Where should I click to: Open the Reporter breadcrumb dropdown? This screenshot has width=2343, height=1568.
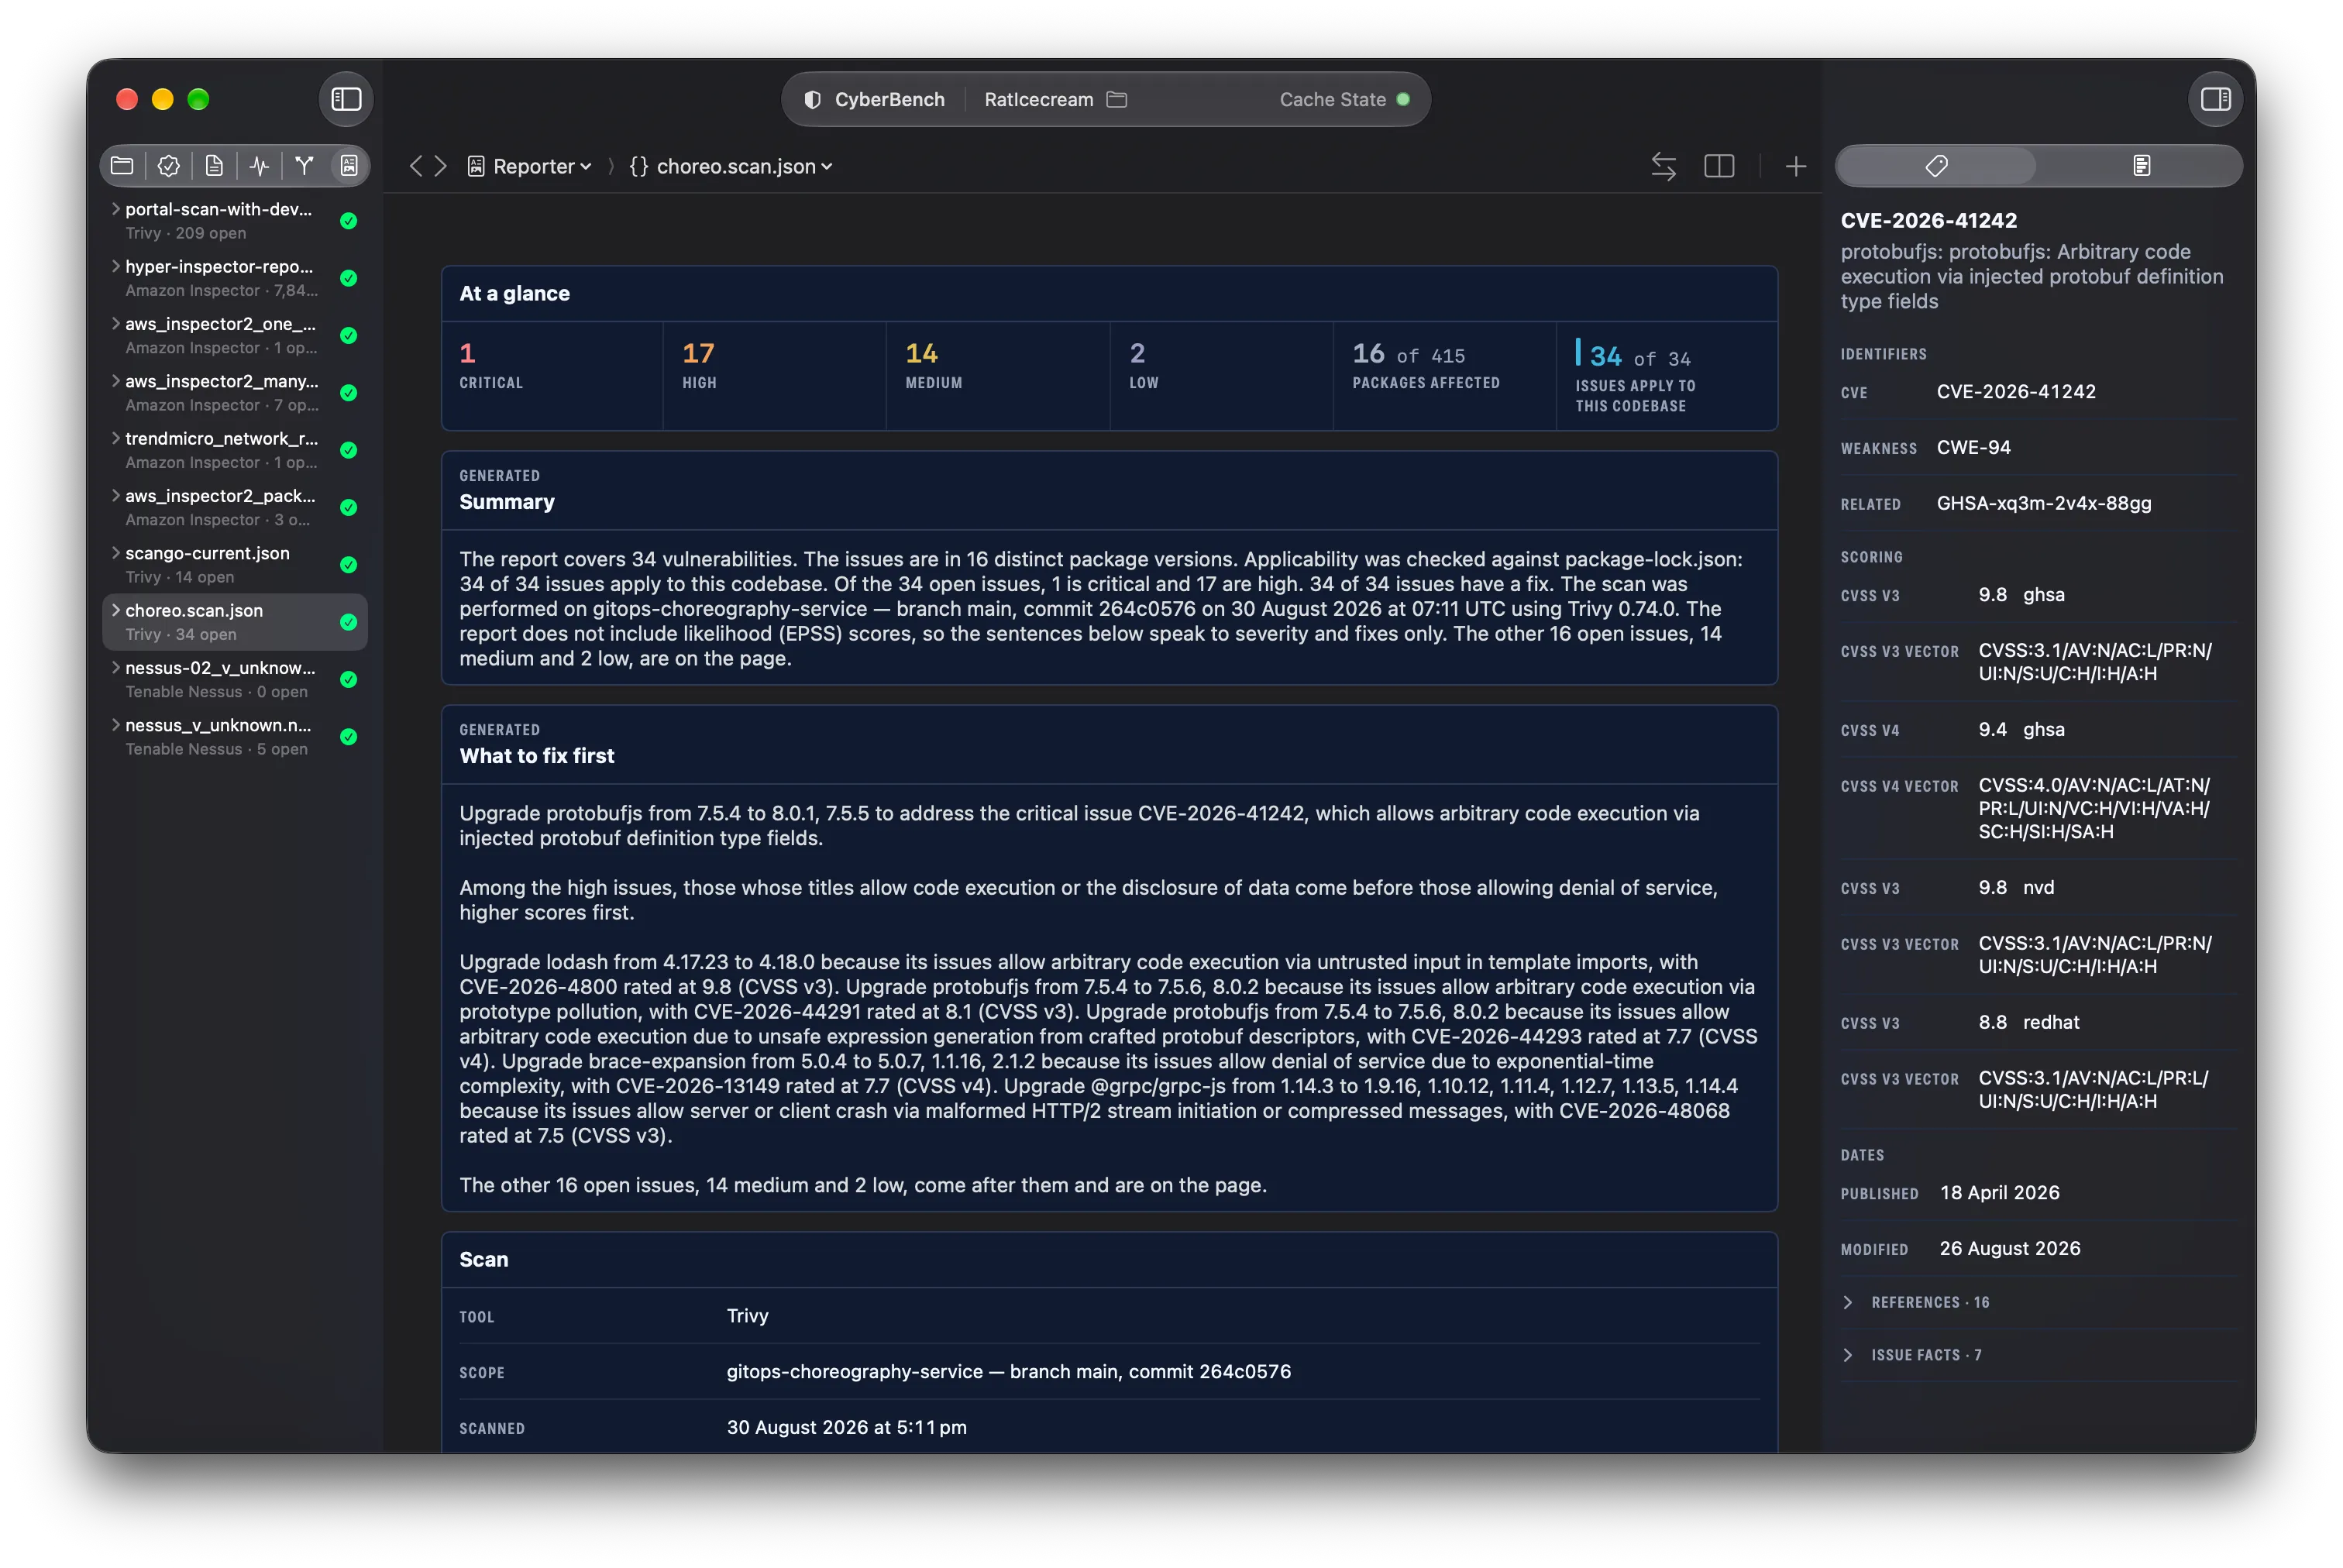coord(530,166)
